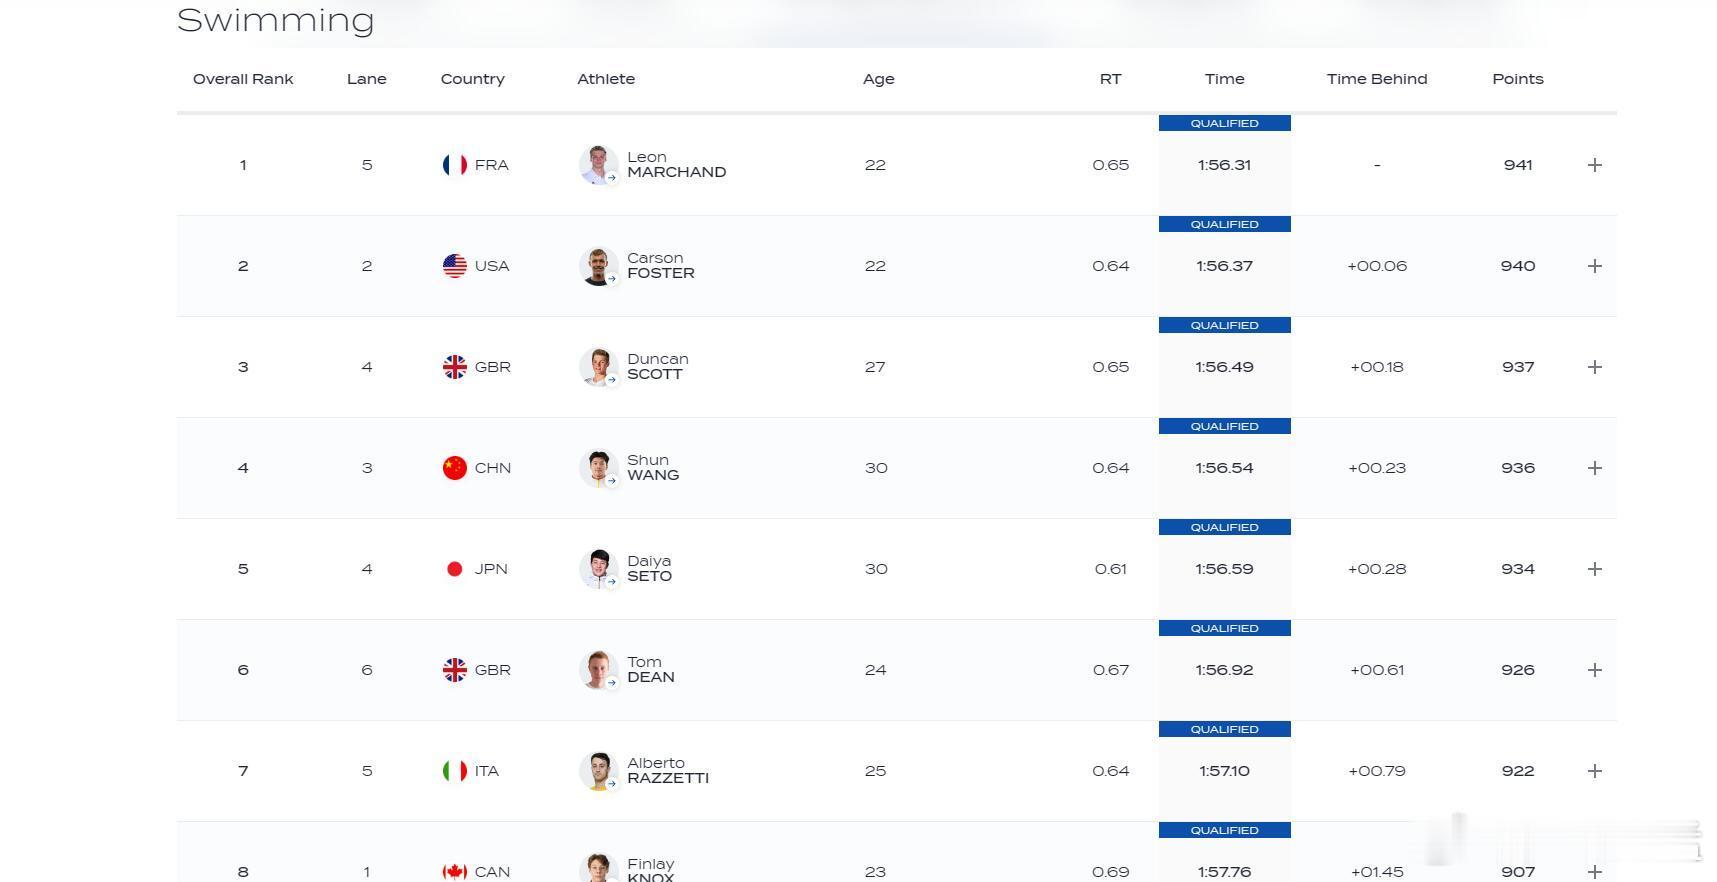Click Leon Marchand's profile photo
1717x882 pixels.
pyautogui.click(x=598, y=165)
